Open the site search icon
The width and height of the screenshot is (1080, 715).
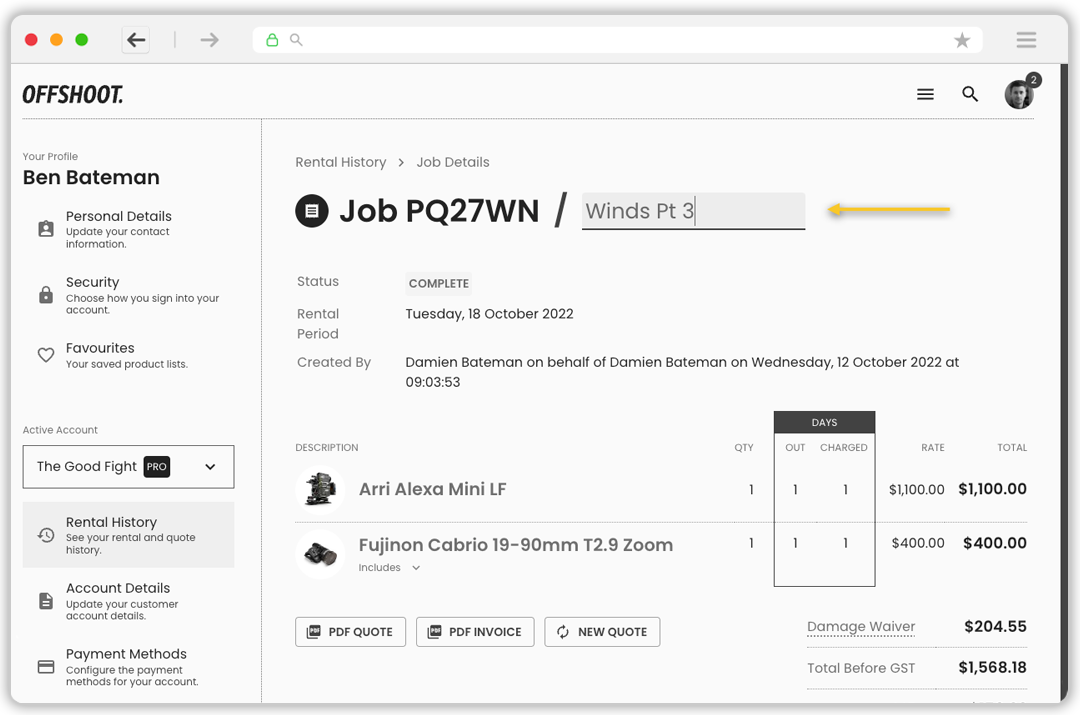coord(970,94)
